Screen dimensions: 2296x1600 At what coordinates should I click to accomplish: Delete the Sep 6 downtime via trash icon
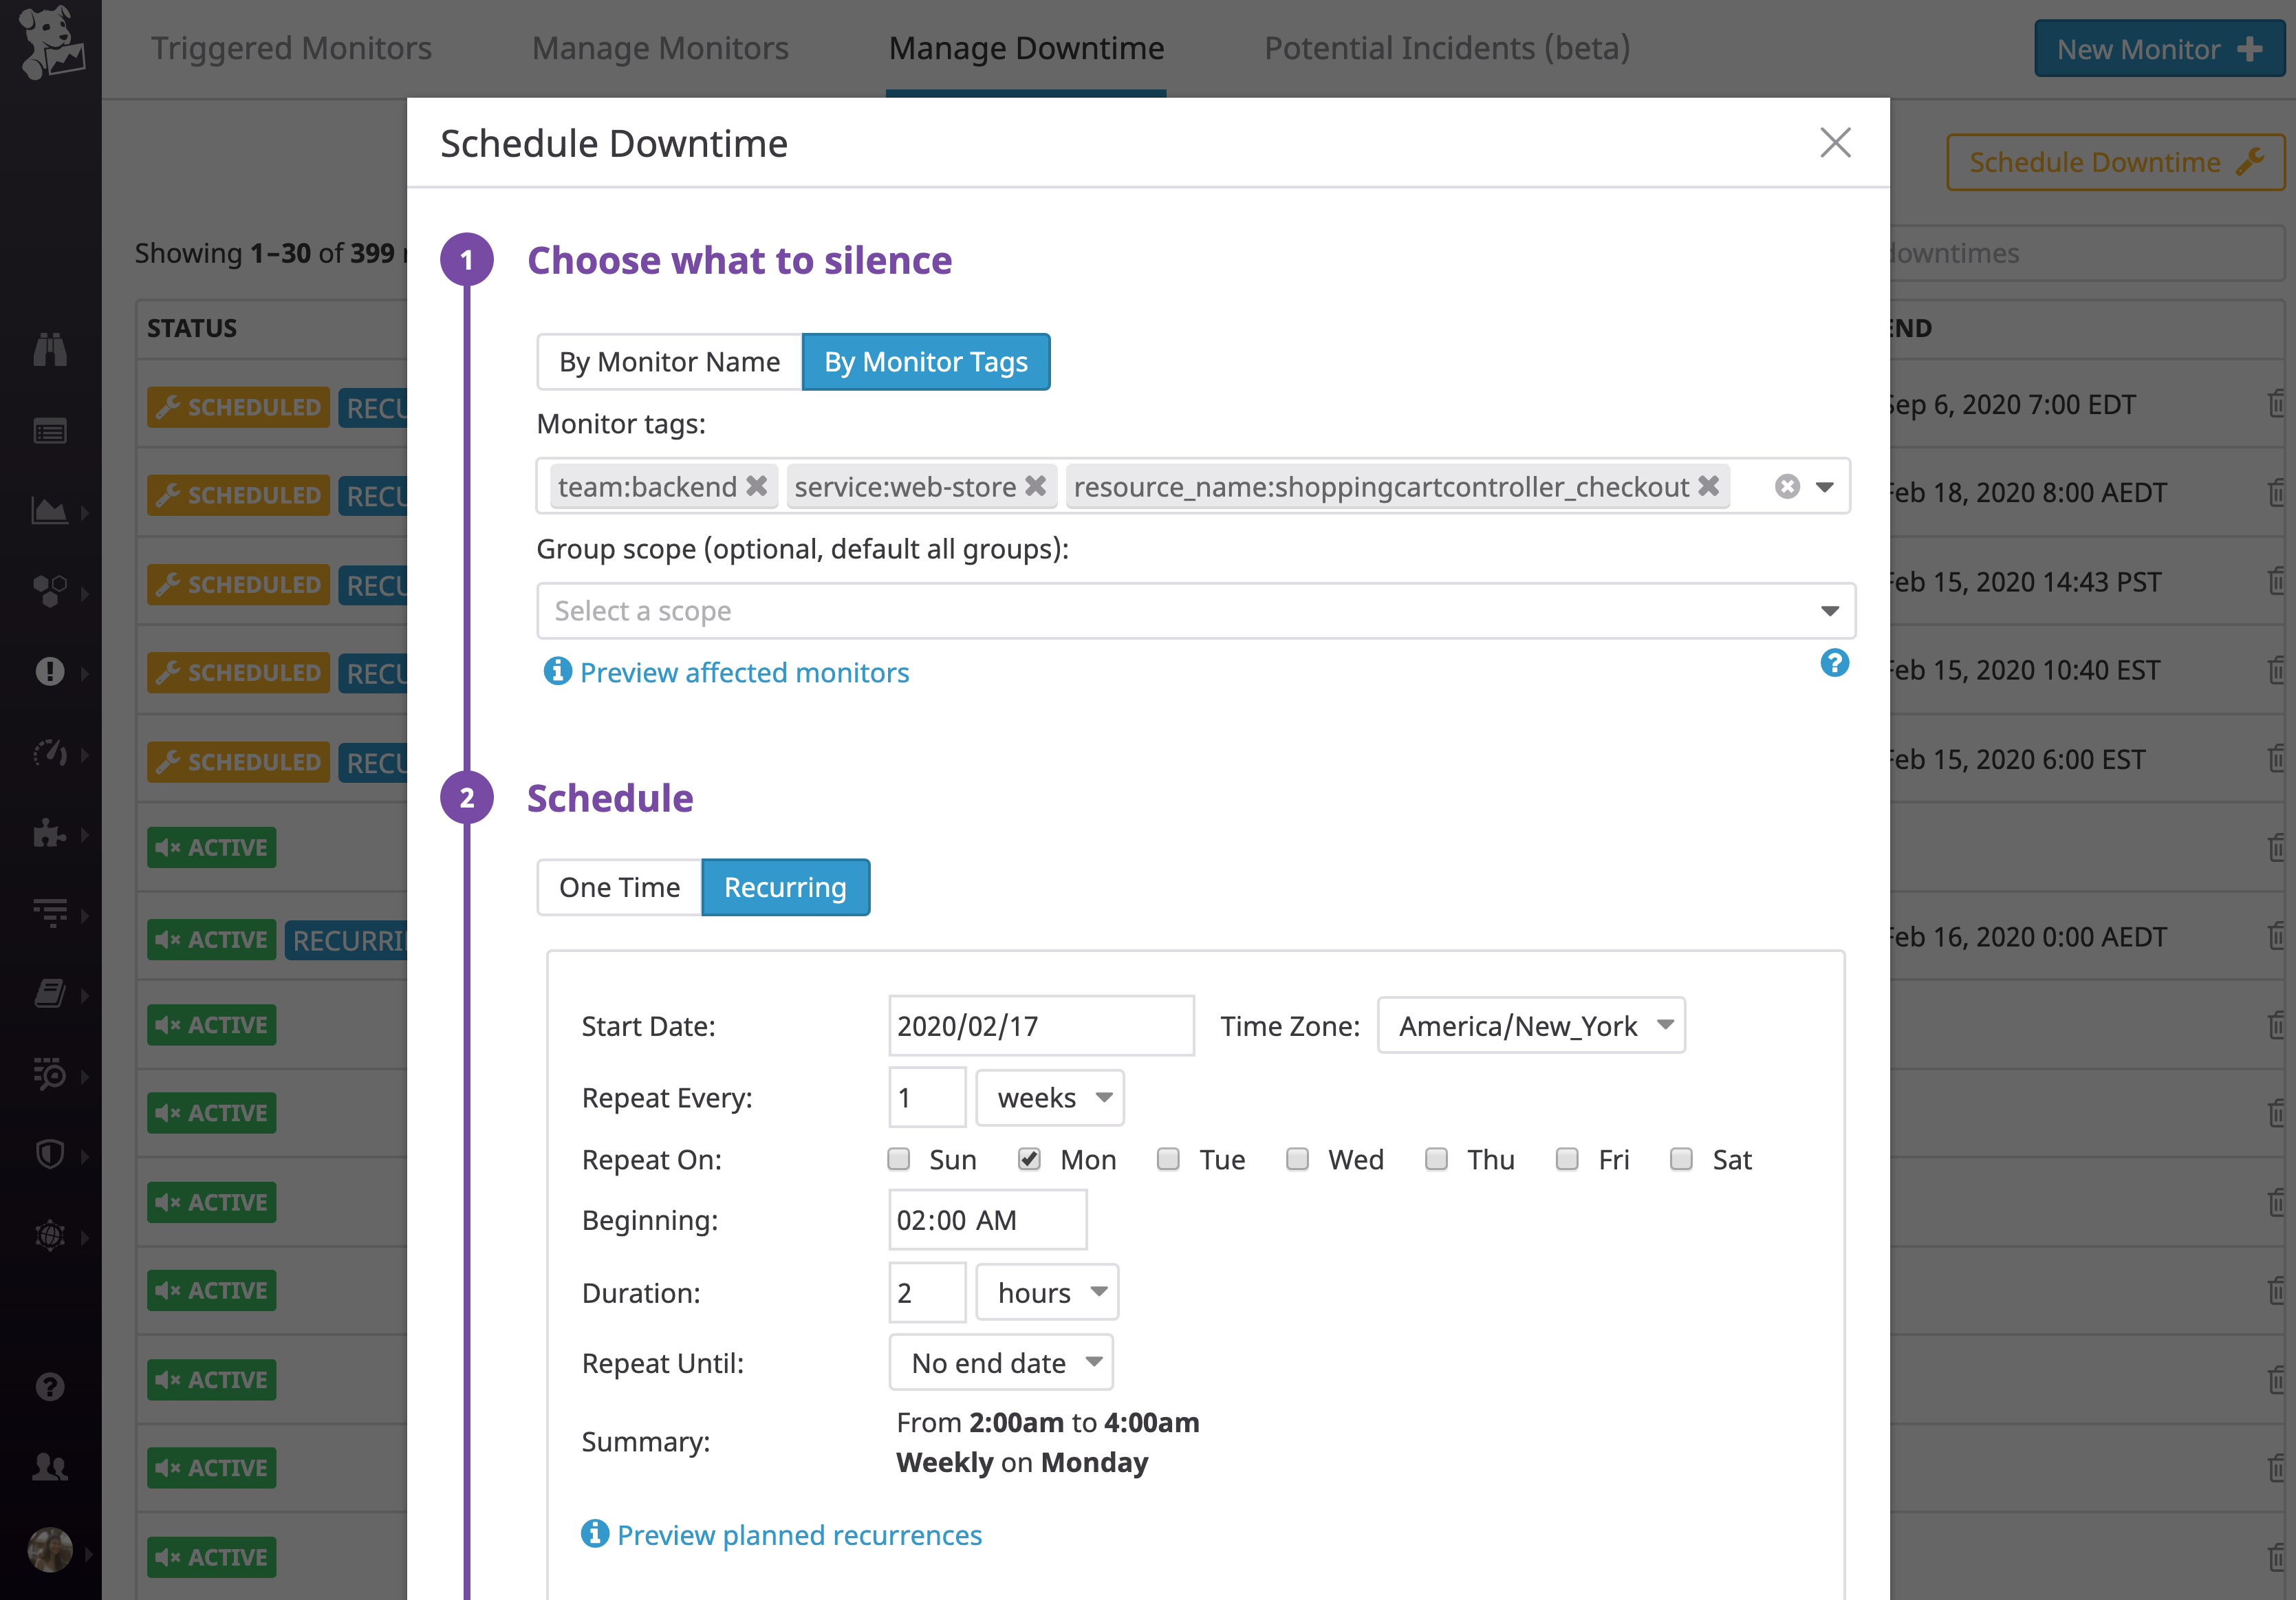point(2277,404)
